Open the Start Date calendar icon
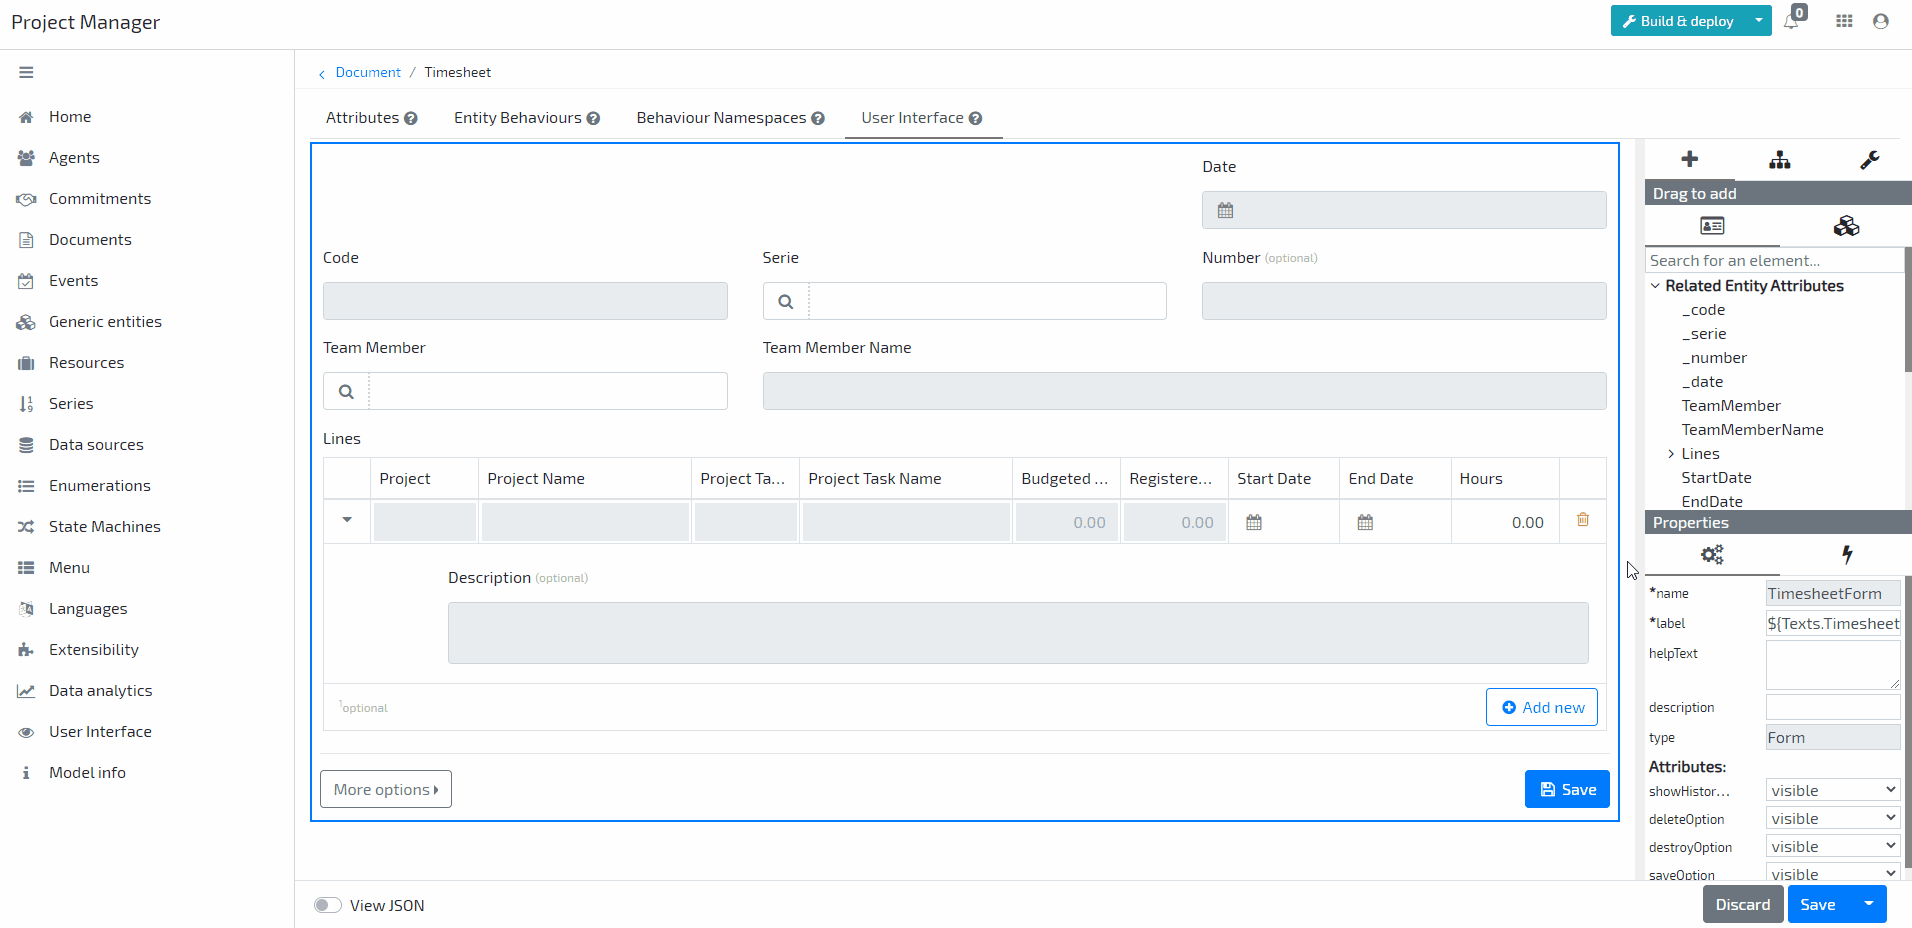 tap(1254, 522)
